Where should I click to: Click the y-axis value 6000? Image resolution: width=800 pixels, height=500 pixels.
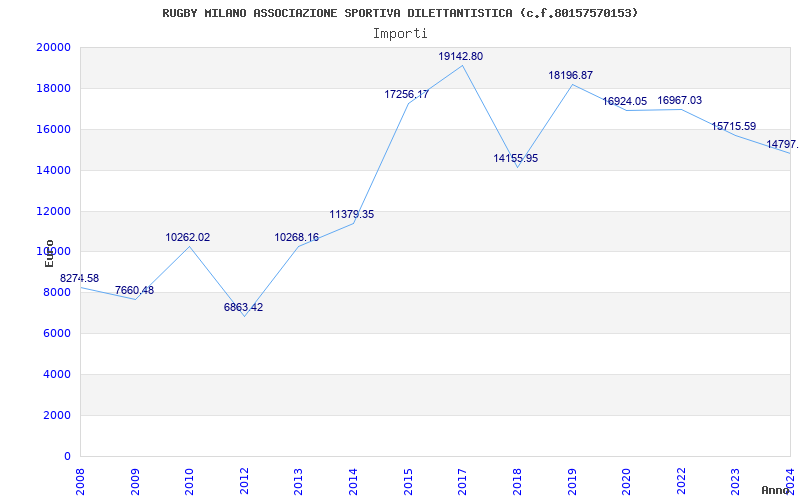pos(57,333)
